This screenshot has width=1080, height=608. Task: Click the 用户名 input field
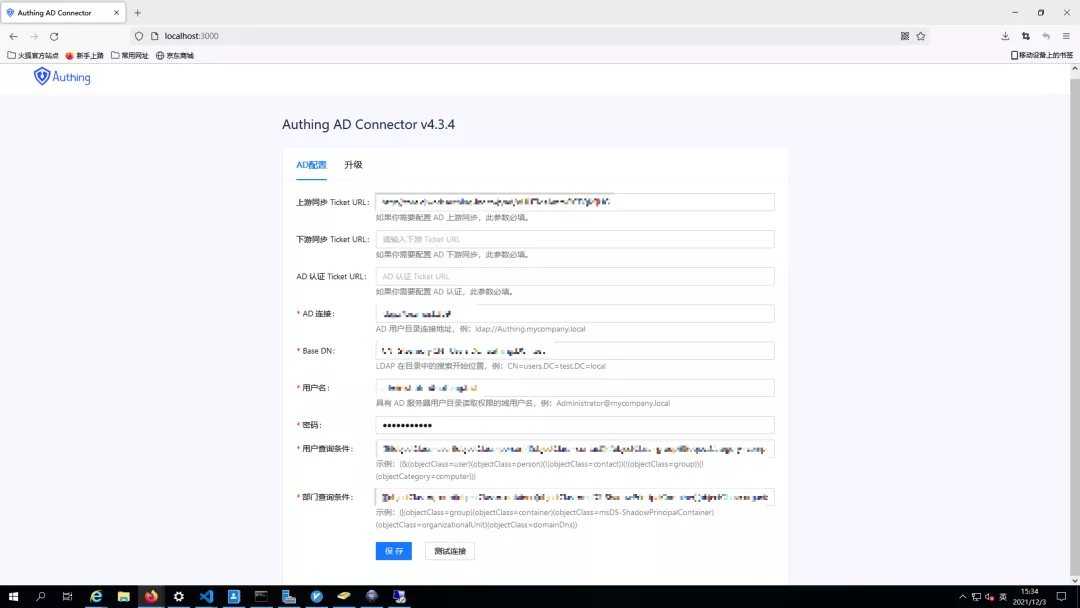[574, 388]
